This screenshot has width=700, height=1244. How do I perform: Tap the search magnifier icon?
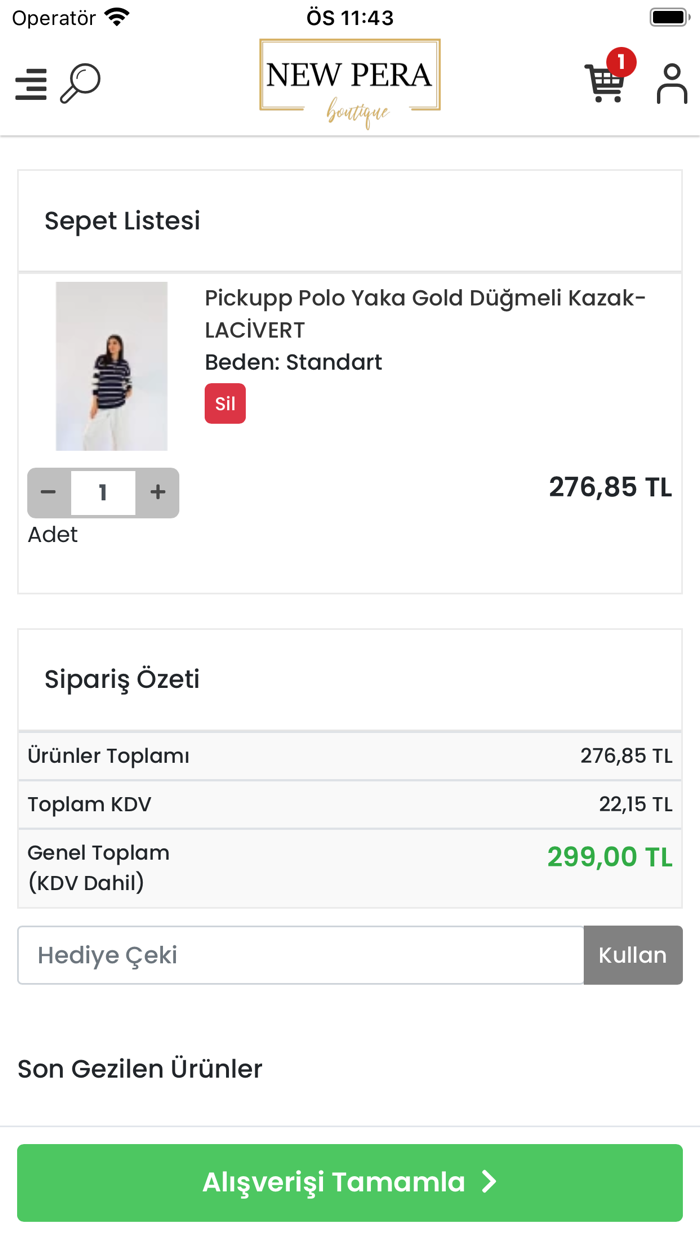pos(80,83)
